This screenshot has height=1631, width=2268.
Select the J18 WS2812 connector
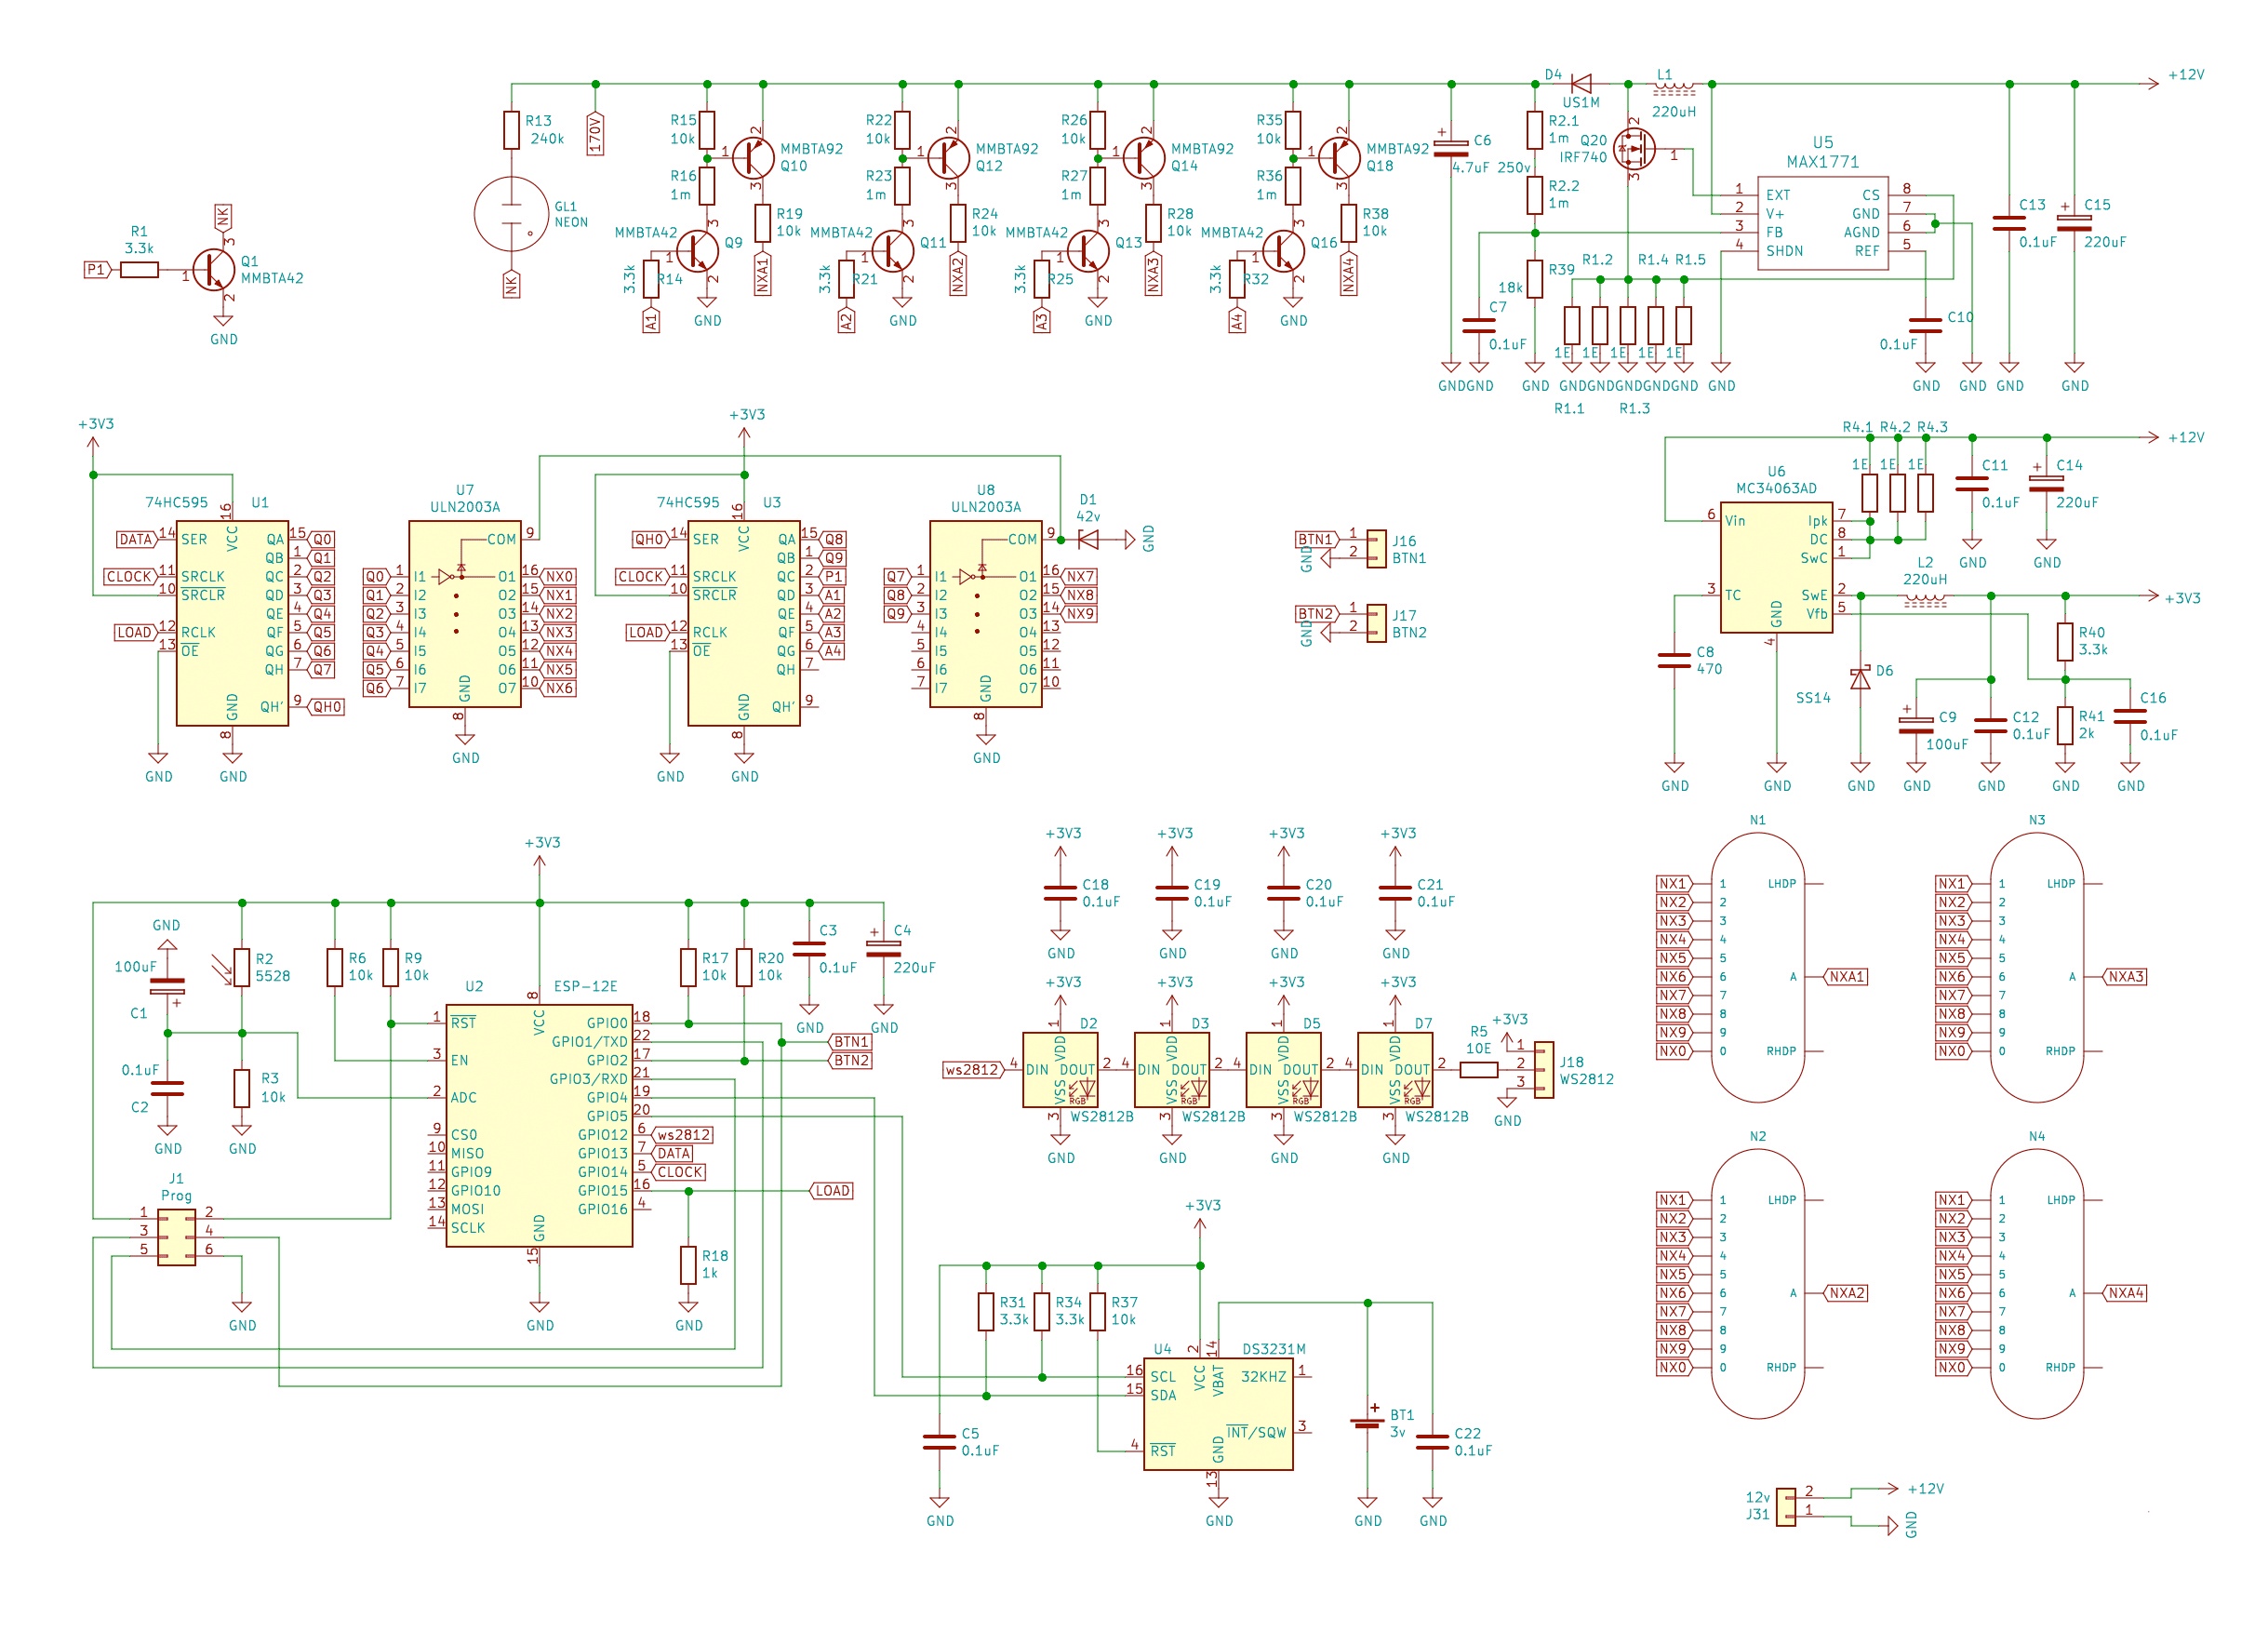click(1544, 1070)
